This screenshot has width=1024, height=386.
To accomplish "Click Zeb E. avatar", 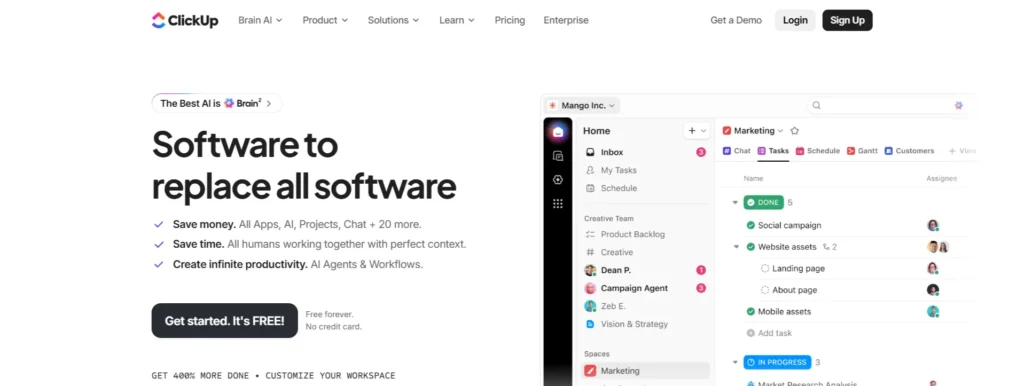I will (590, 306).
